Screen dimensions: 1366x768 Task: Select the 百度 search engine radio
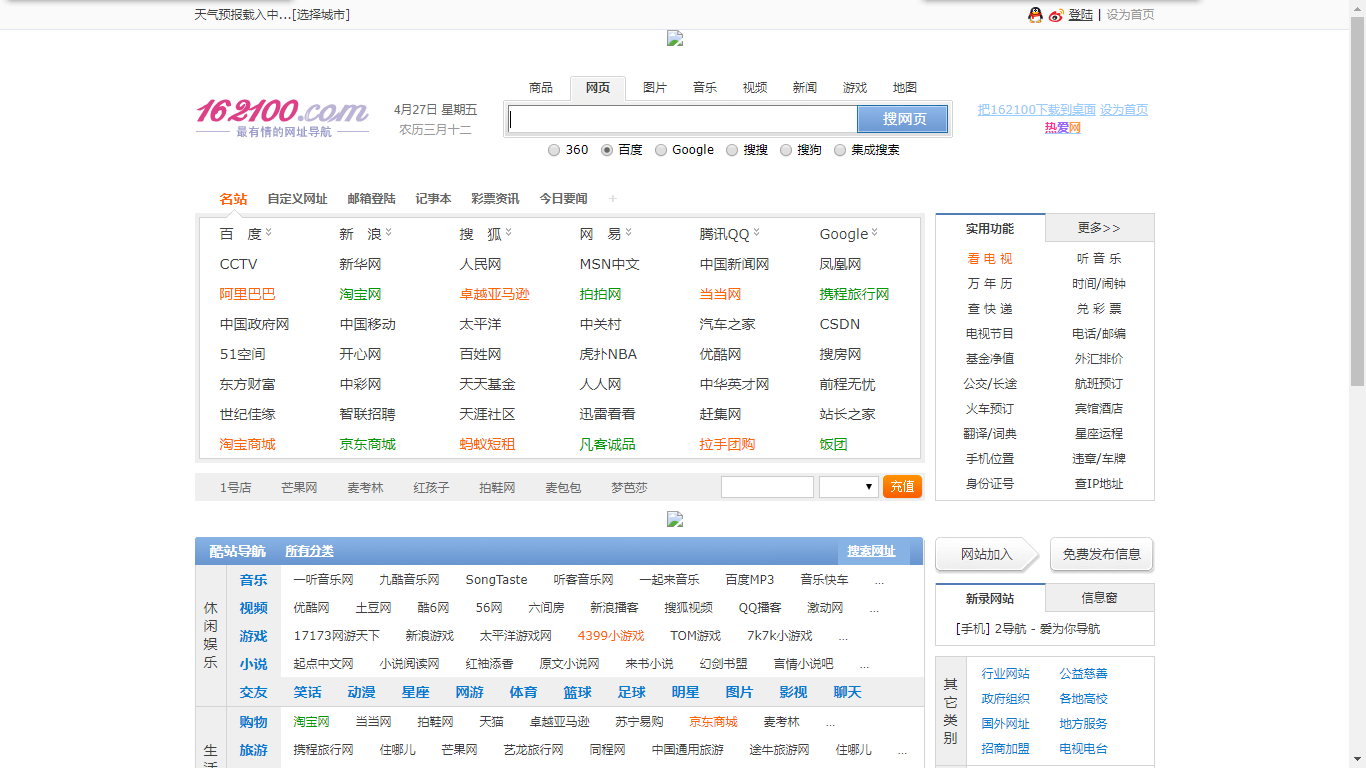click(607, 150)
